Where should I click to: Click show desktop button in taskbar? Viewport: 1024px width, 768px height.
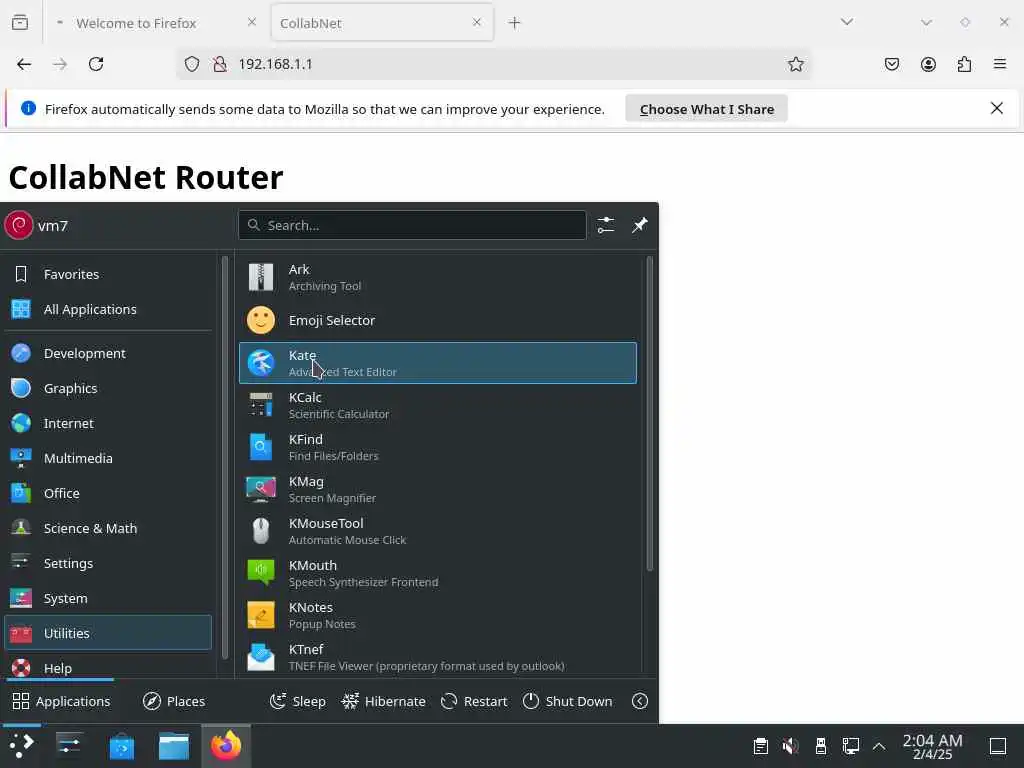pyautogui.click(x=998, y=746)
